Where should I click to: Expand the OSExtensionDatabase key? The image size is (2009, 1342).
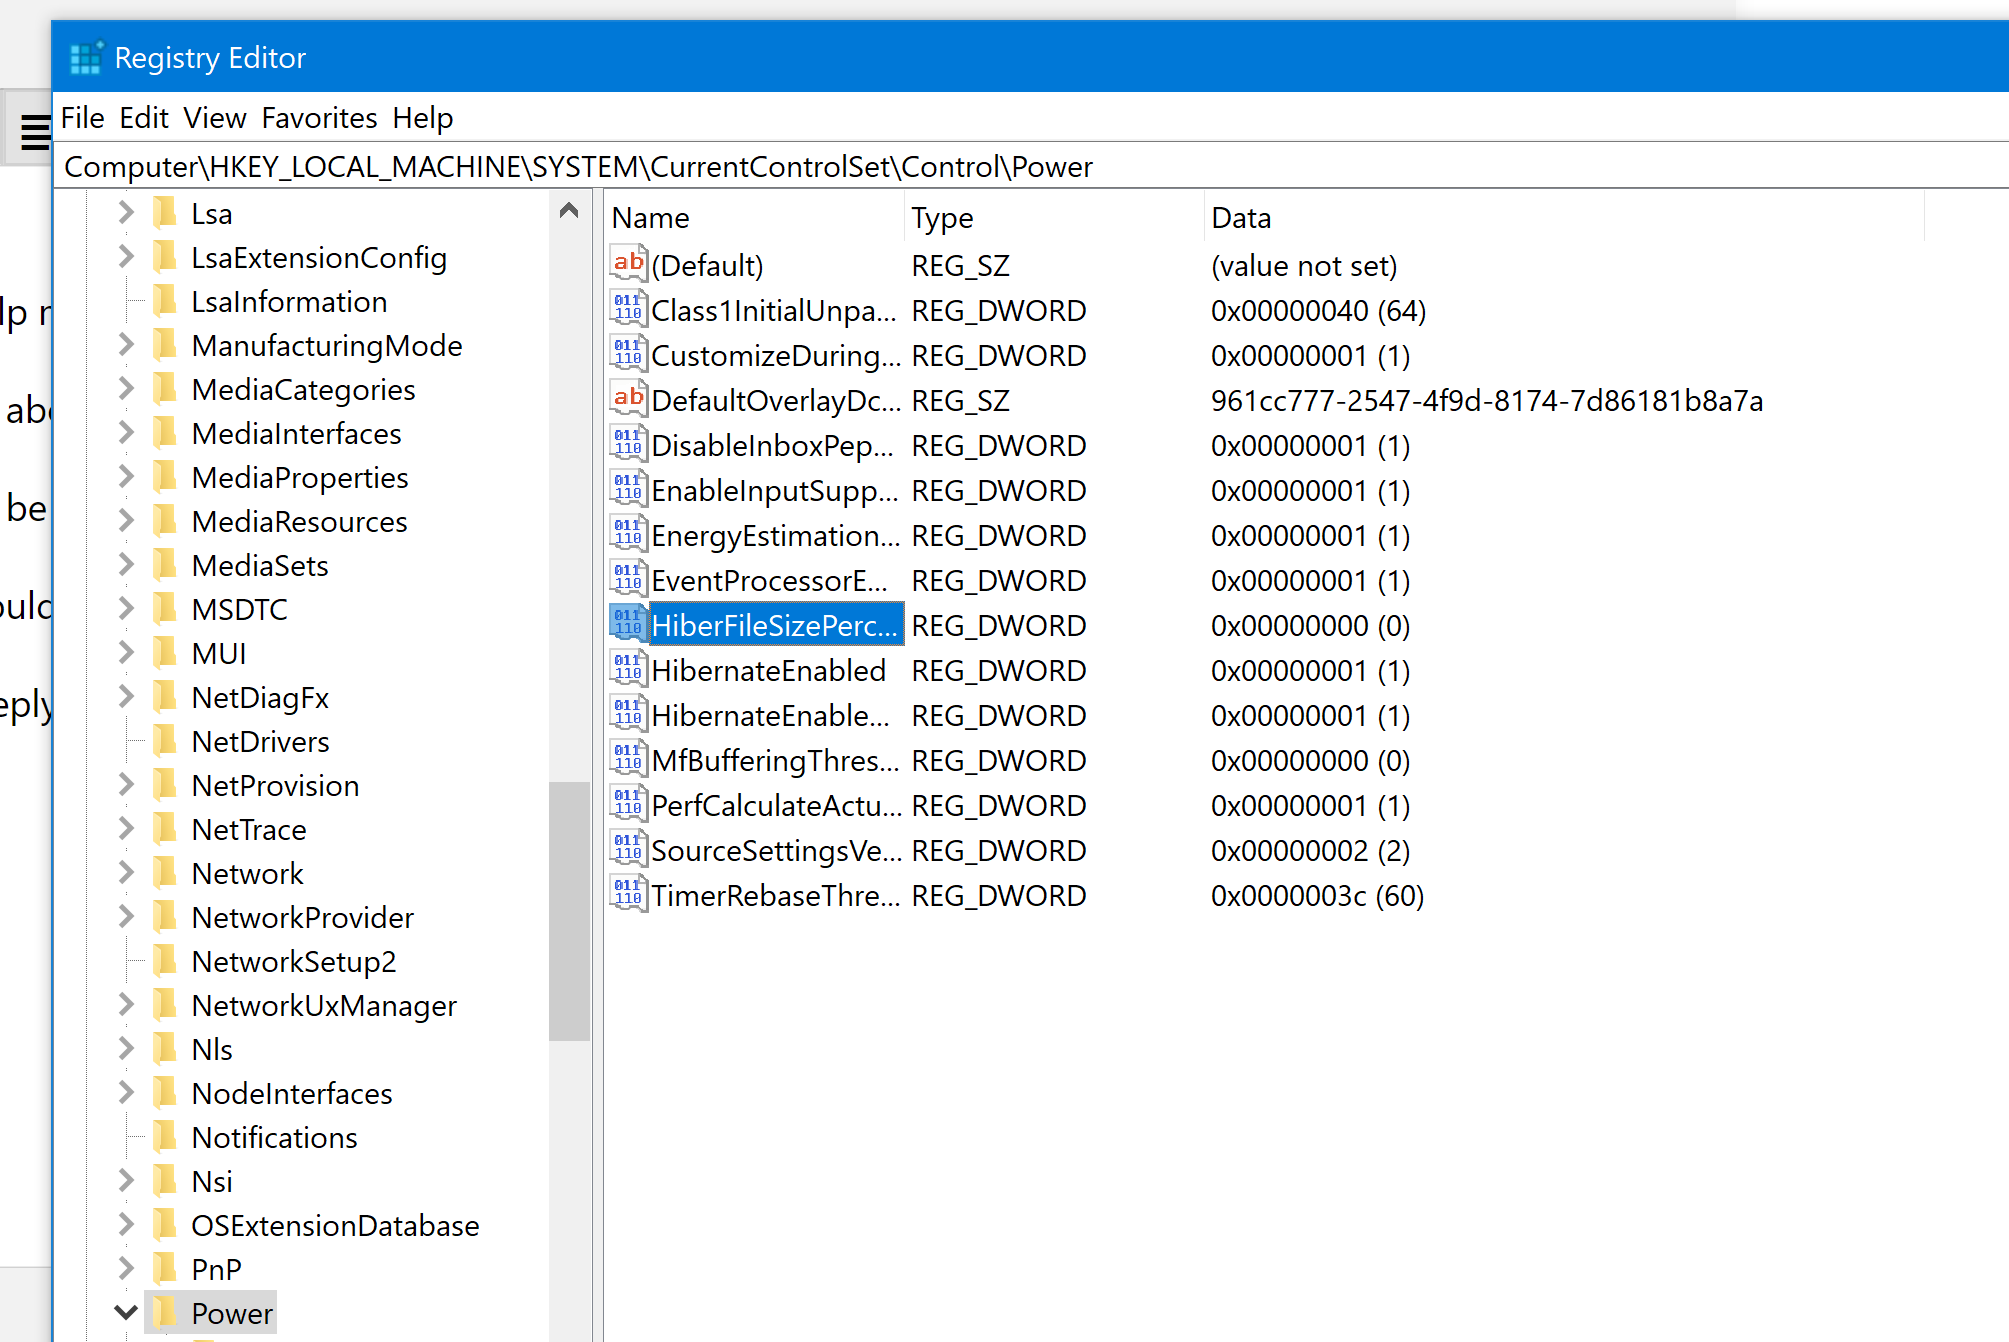126,1225
